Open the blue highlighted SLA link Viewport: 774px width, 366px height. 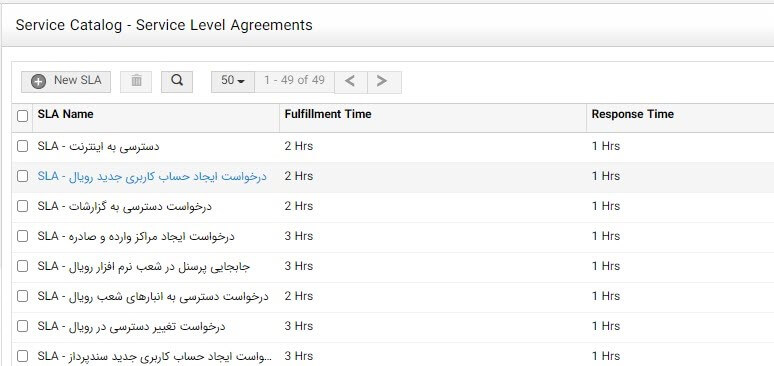coord(152,176)
